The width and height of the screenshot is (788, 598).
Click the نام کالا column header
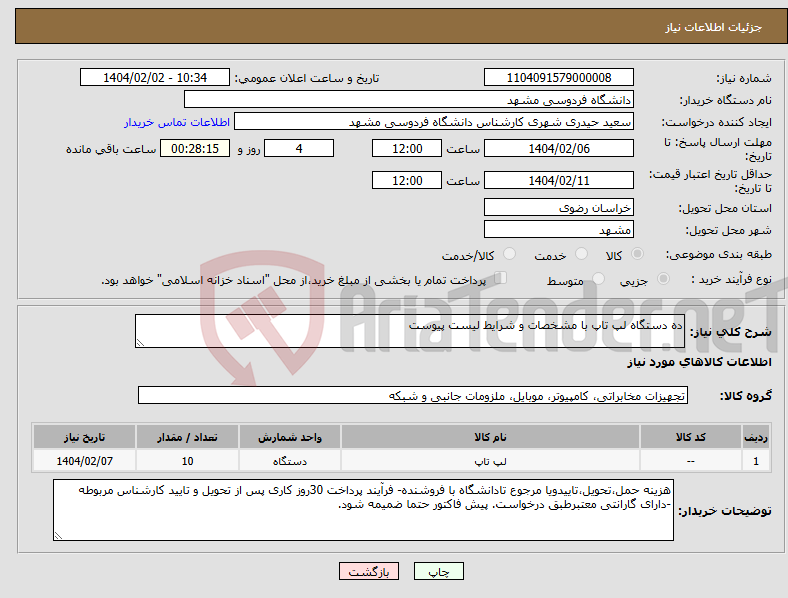pyautogui.click(x=490, y=437)
